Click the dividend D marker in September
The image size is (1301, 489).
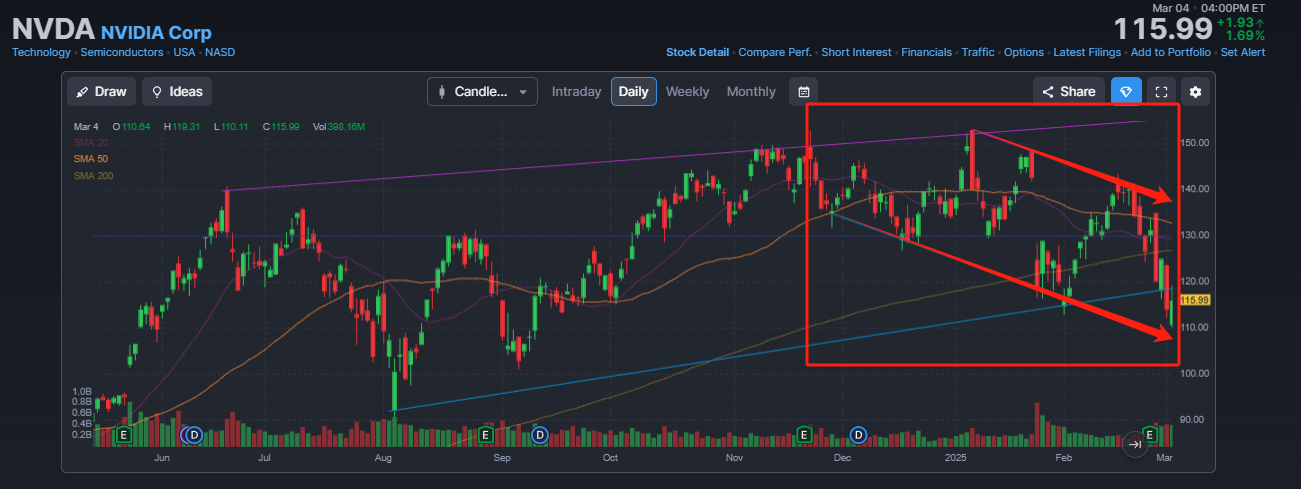pos(540,435)
